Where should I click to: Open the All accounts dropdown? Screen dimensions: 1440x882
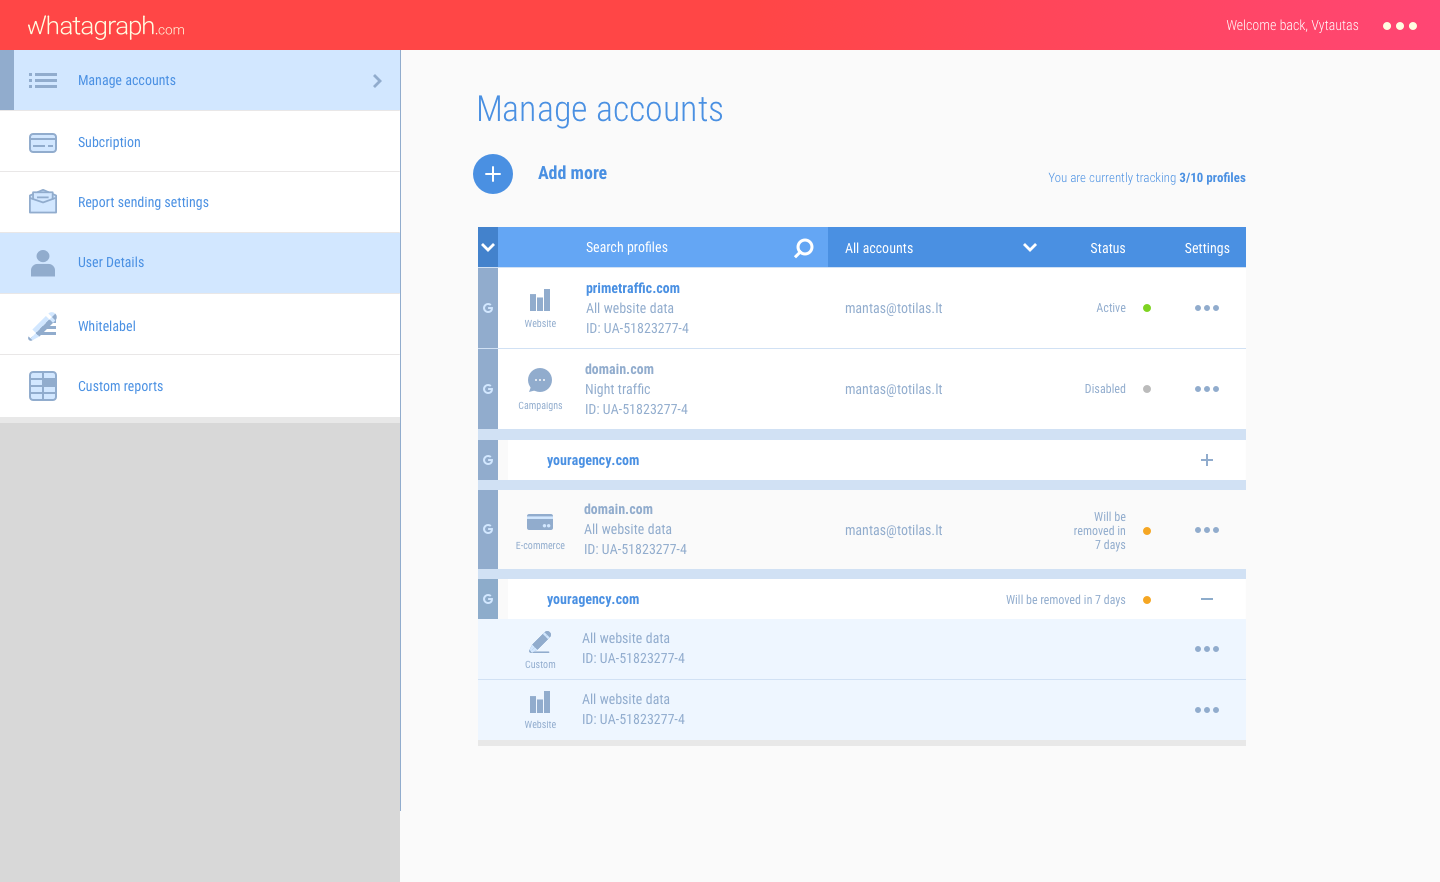(940, 248)
